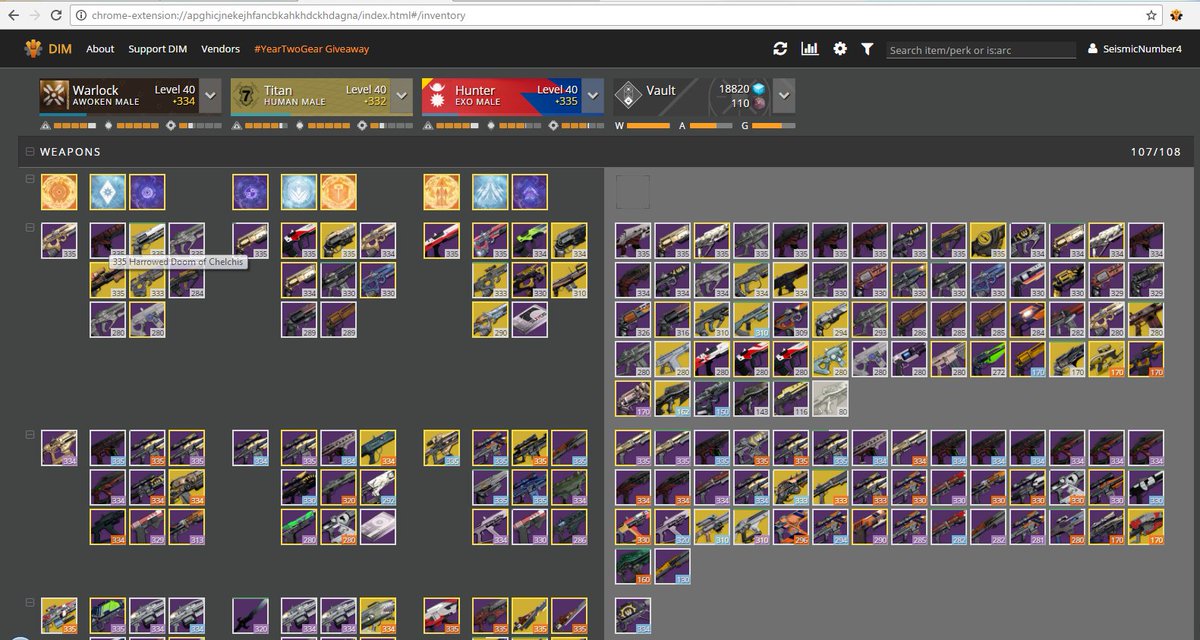Select the Warlock's purple Voidwalker subclass
The image size is (1200, 640).
point(147,192)
